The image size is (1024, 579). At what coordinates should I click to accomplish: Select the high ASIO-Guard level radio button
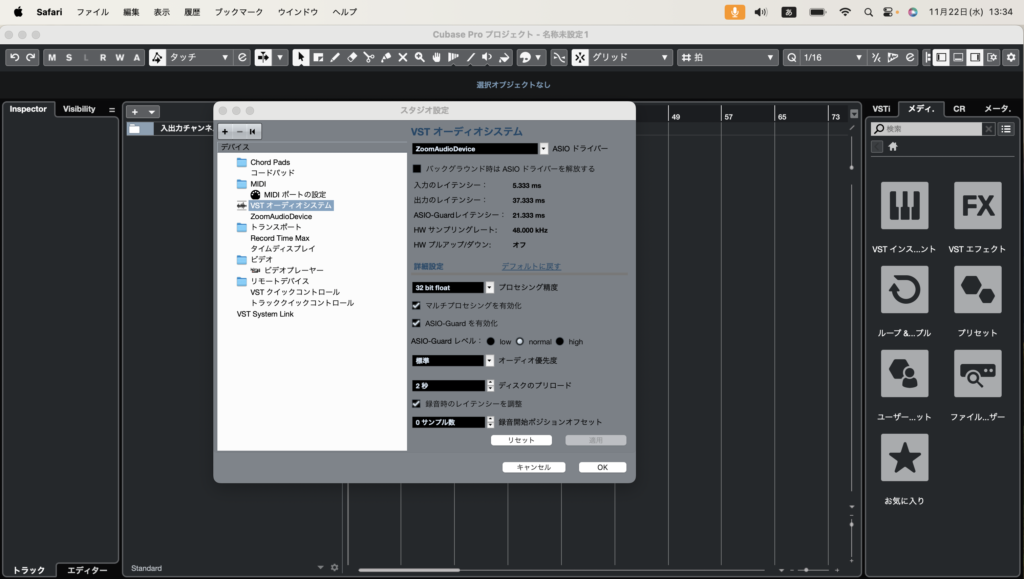click(560, 341)
